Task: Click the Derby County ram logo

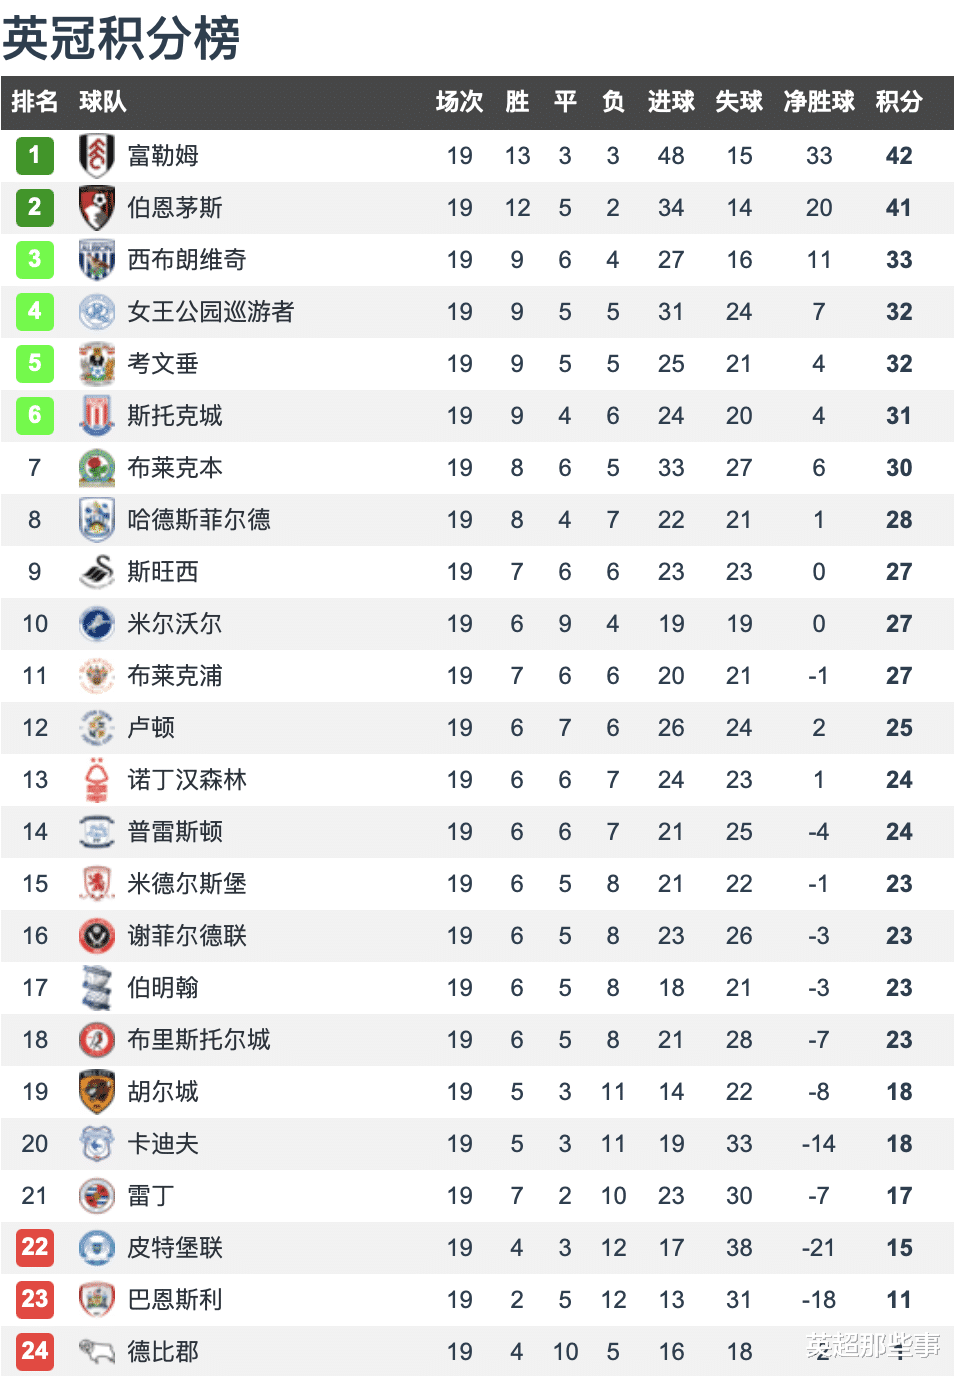Action: 96,1351
